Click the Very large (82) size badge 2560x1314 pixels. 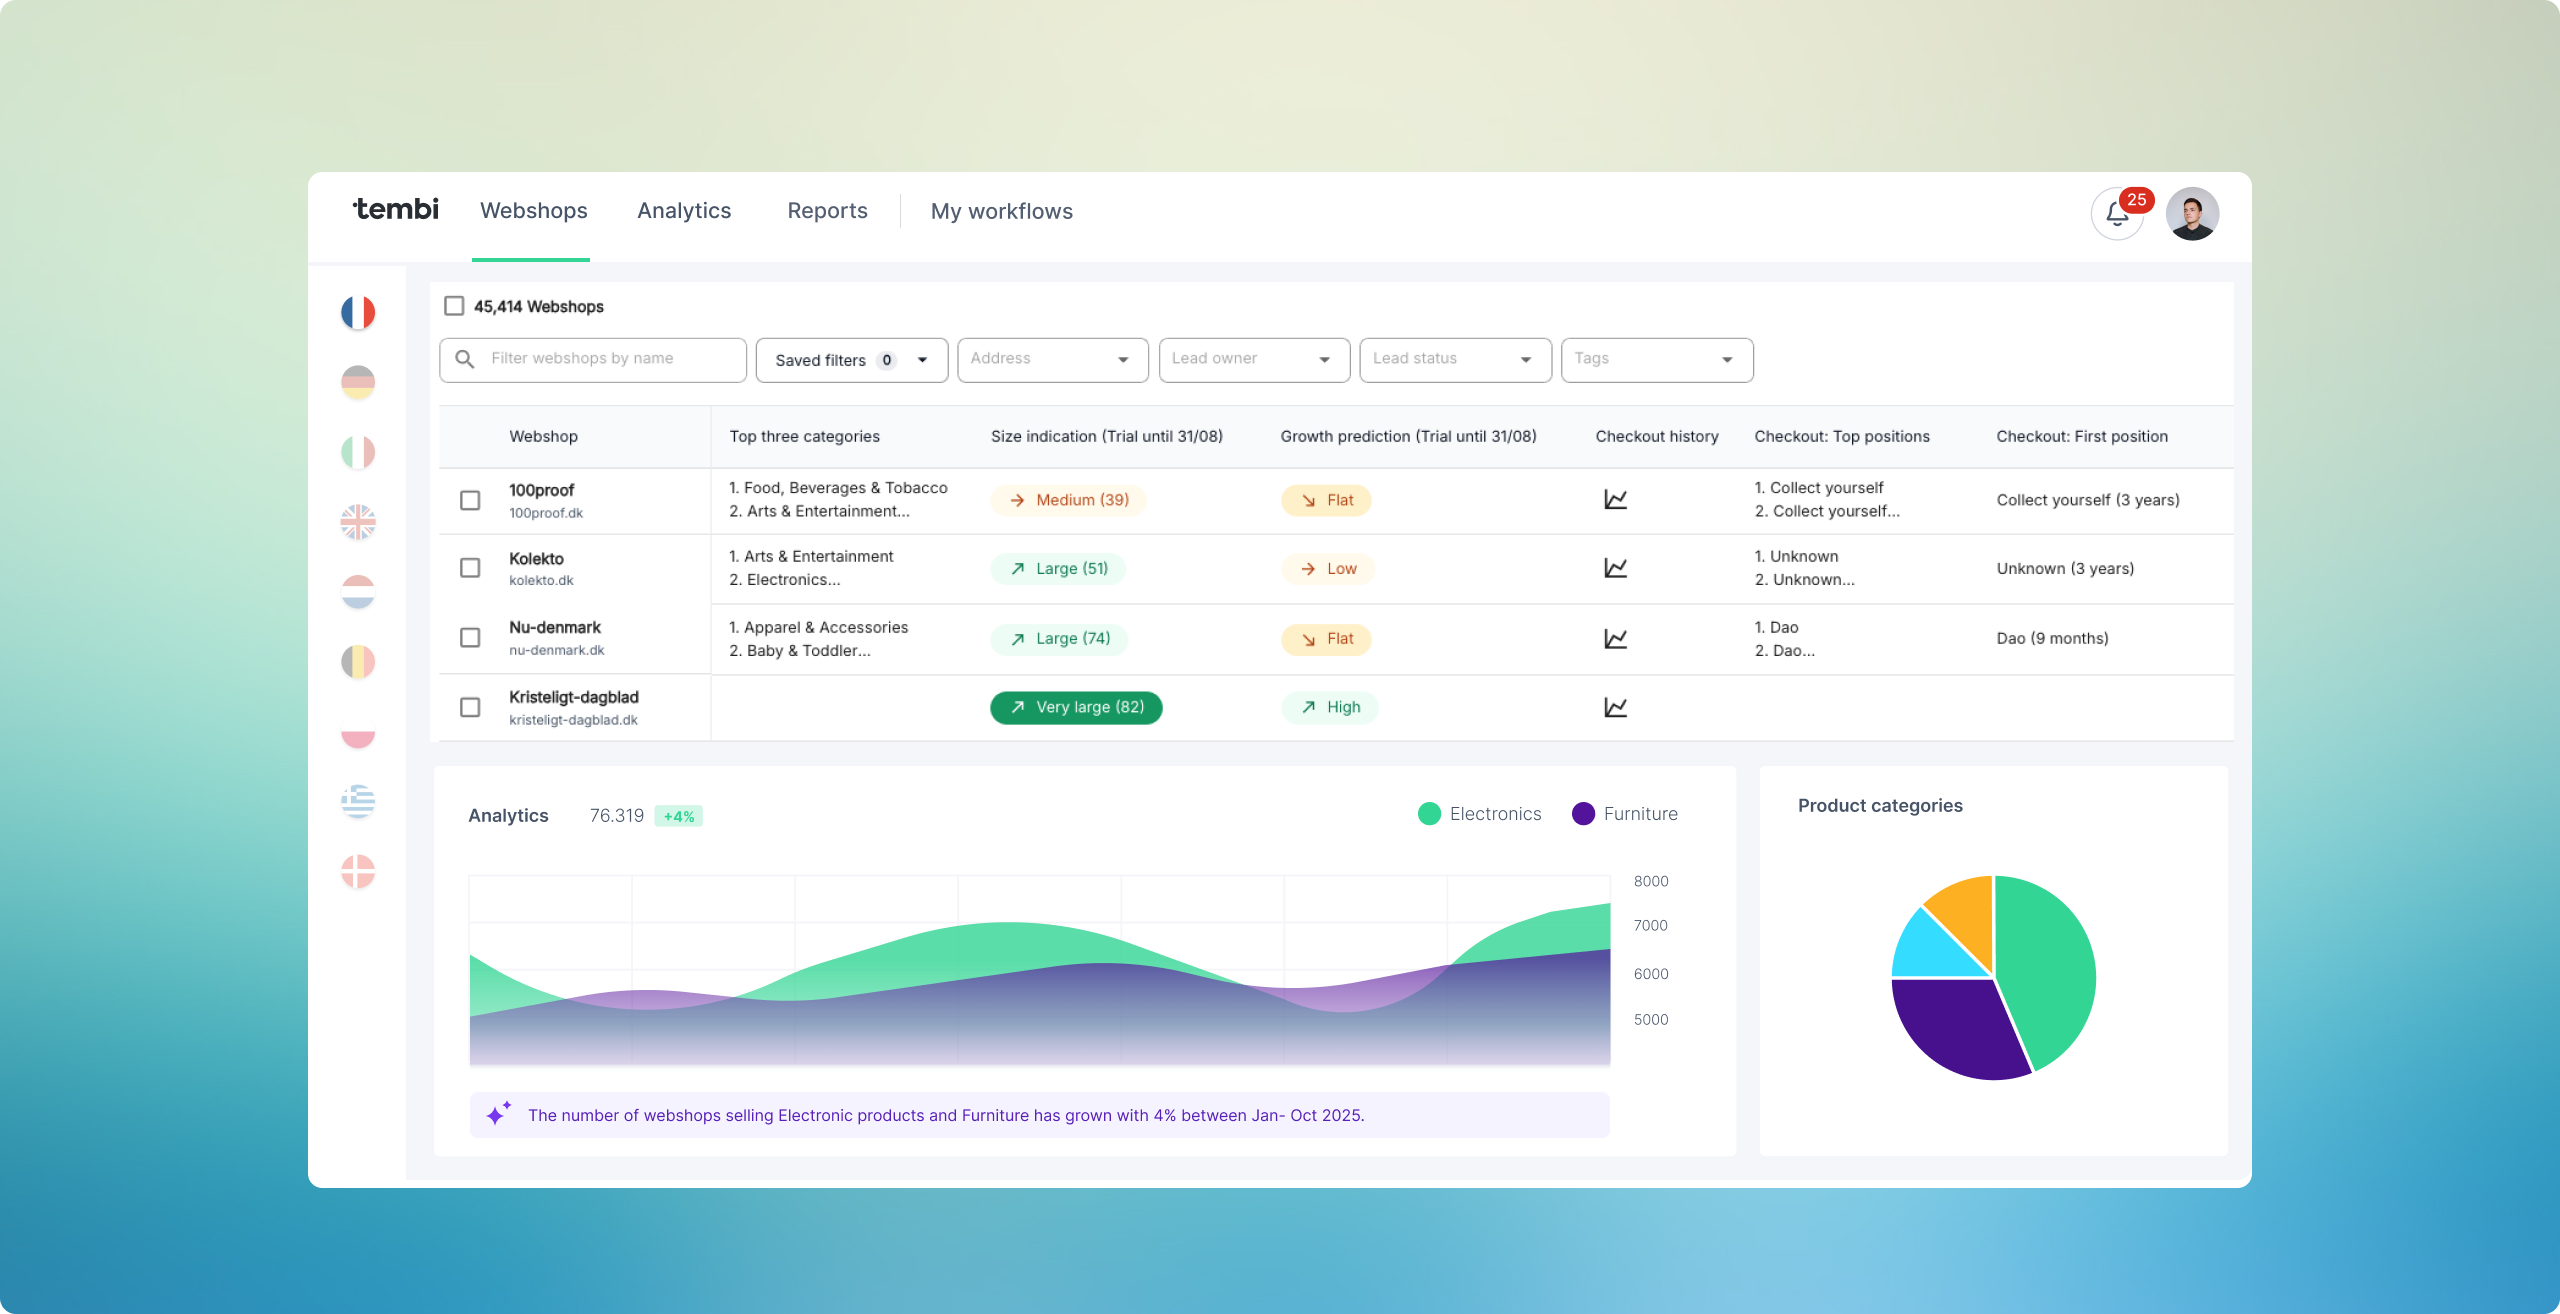(1076, 707)
